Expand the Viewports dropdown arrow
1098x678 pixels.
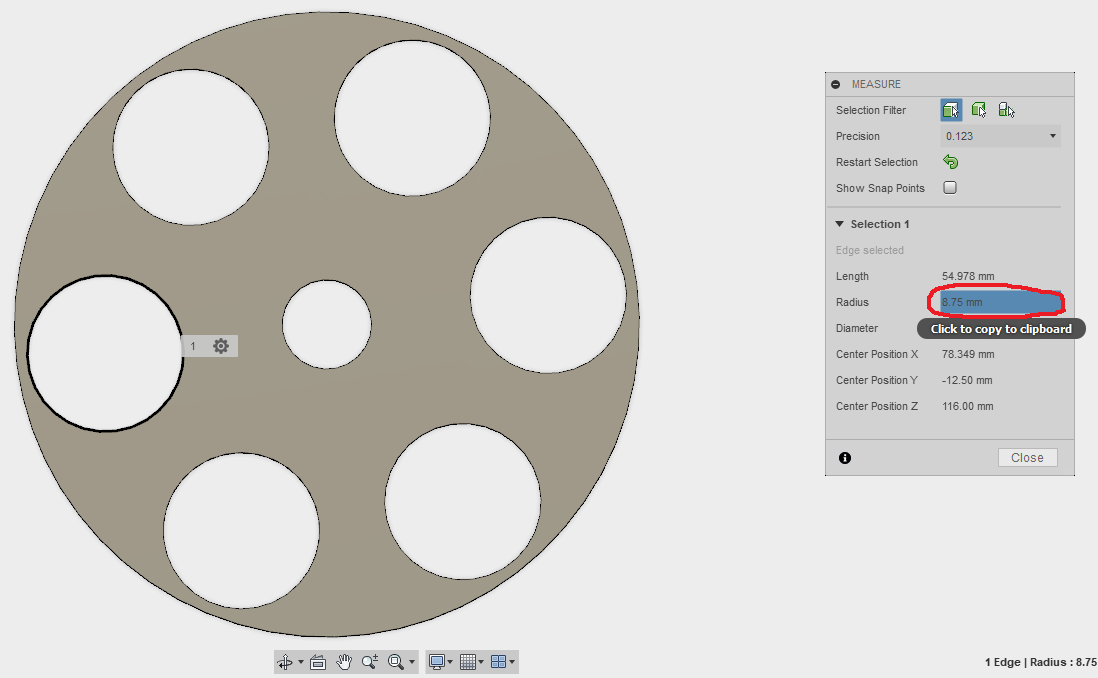point(512,662)
